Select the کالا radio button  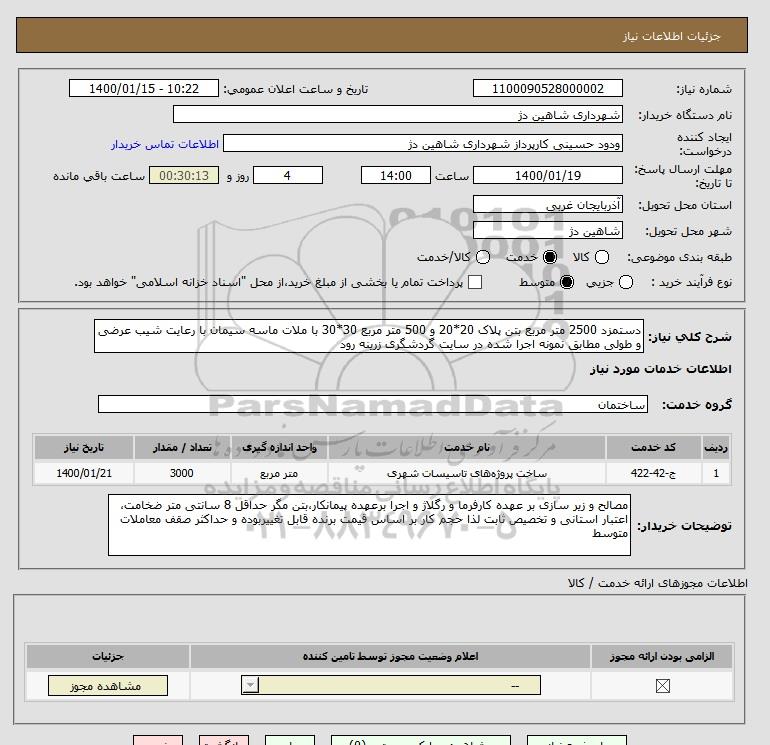602,257
